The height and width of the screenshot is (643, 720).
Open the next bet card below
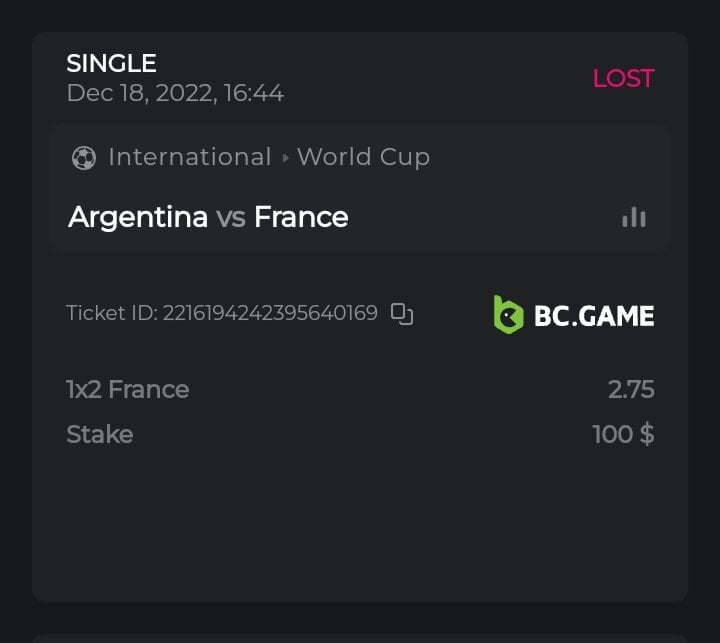[x=360, y=637]
